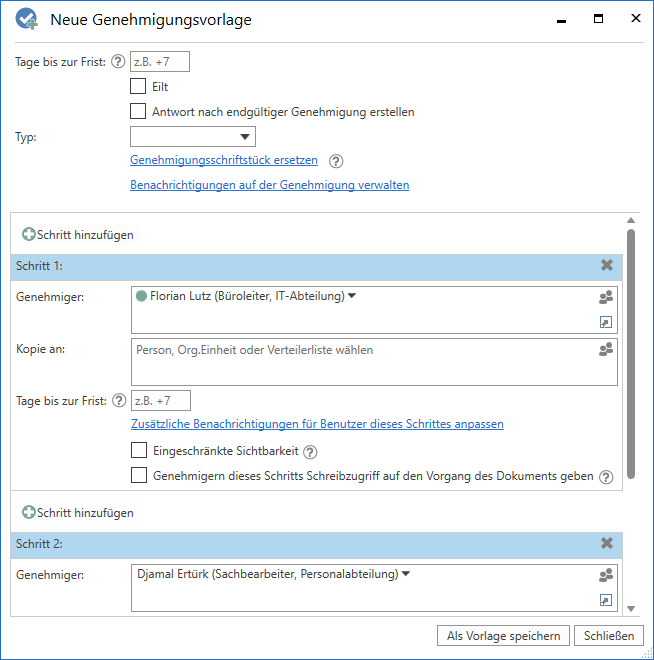
Task: Expand dropdown arrow next to Djamal Ertürk
Action: [x=406, y=574]
